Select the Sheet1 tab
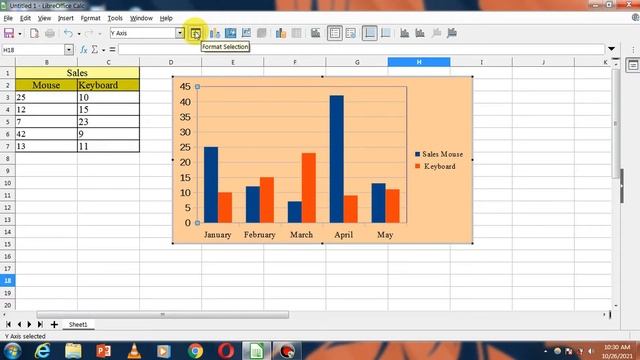 coord(78,324)
